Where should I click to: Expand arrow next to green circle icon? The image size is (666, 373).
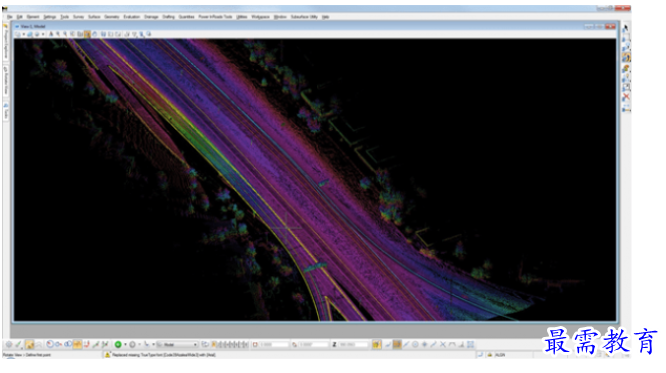(x=125, y=345)
